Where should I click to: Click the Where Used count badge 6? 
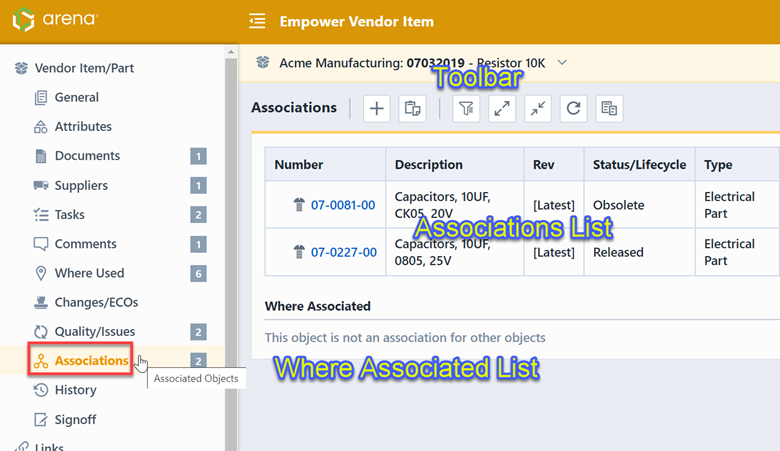point(198,273)
